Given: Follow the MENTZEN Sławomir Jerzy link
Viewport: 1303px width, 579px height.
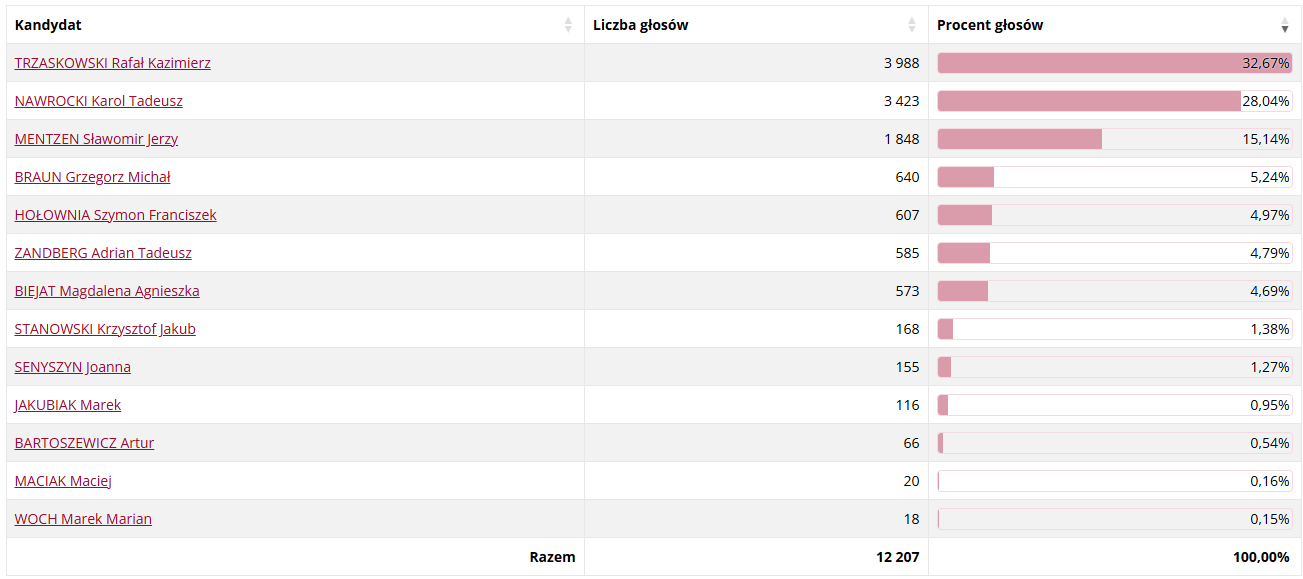Looking at the screenshot, I should [96, 139].
